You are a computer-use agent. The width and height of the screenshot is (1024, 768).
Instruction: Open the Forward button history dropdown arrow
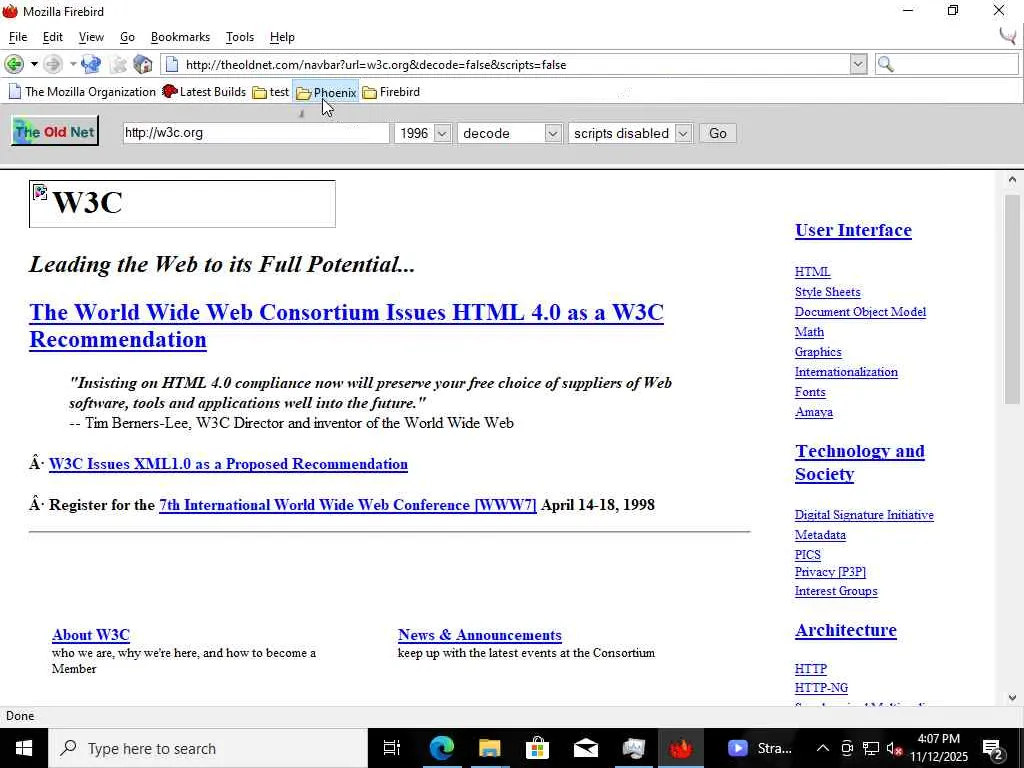72,64
